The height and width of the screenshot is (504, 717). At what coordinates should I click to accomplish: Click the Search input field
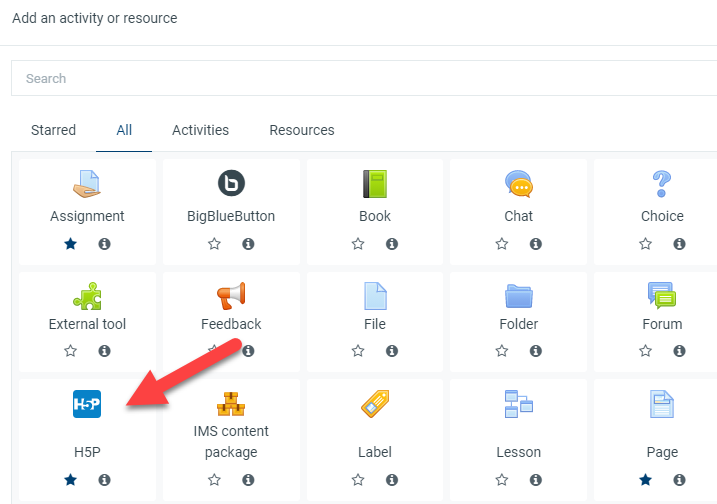coord(360,78)
